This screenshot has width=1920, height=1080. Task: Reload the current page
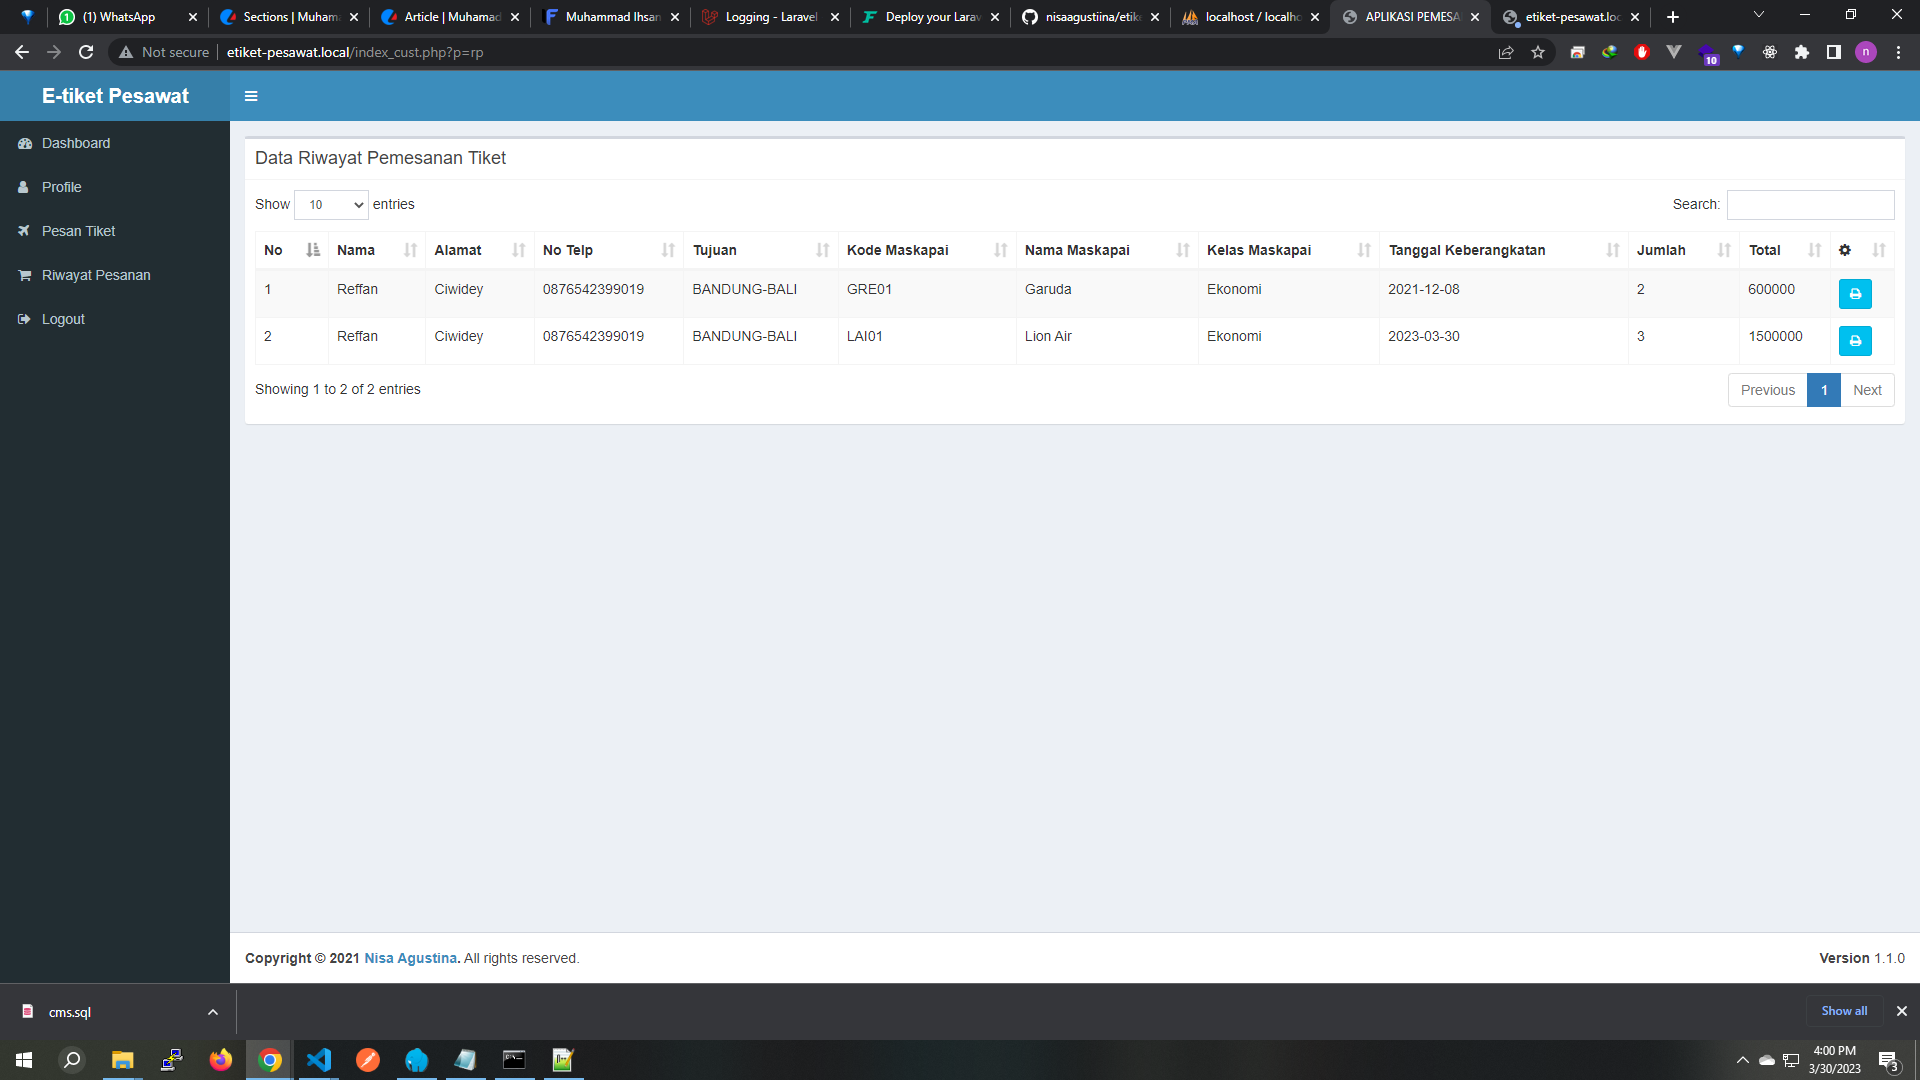pyautogui.click(x=86, y=52)
